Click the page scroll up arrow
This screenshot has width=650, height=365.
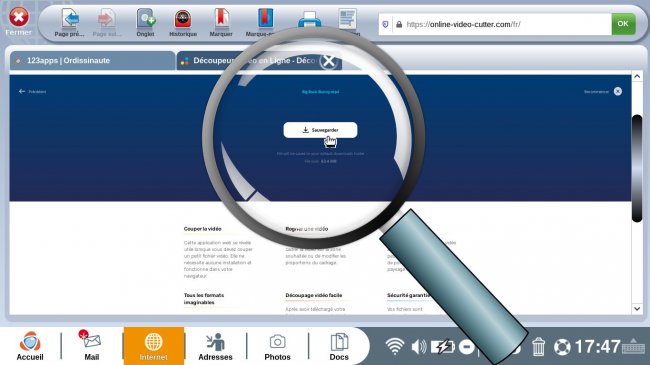click(637, 76)
